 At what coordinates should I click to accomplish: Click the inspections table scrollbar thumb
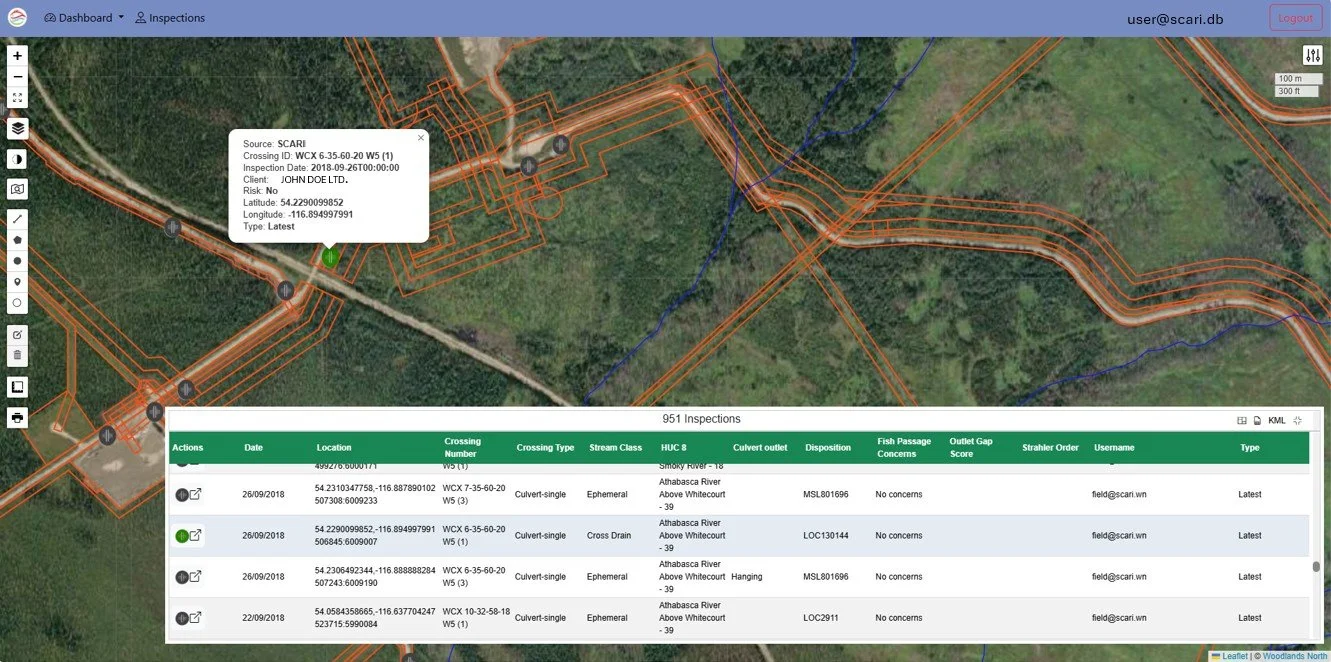[1316, 567]
